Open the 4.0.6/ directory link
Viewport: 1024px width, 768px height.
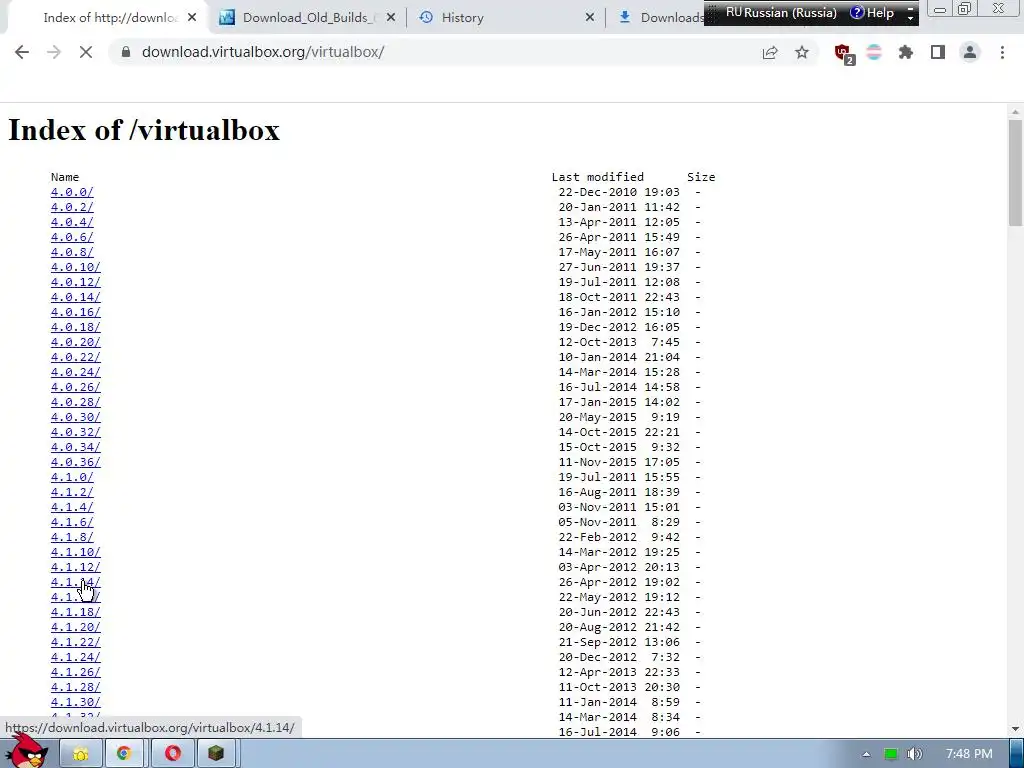click(x=72, y=237)
